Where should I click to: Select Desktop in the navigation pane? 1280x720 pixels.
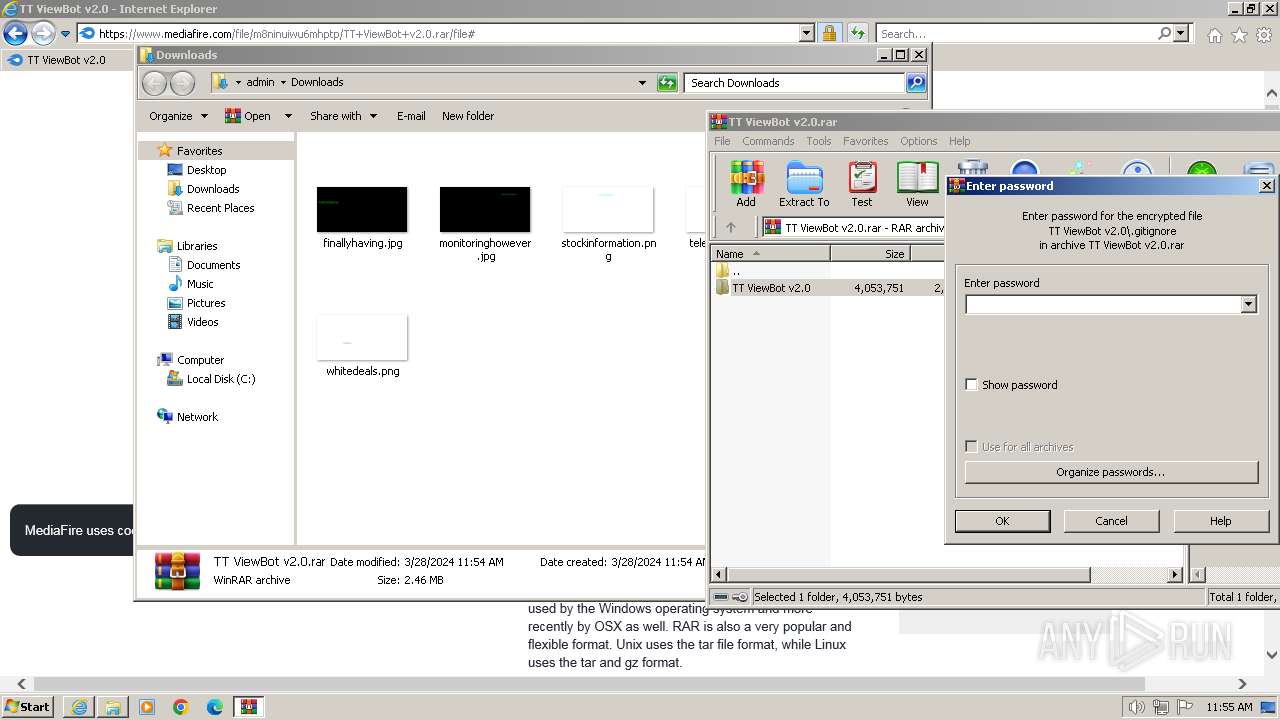[x=206, y=170]
